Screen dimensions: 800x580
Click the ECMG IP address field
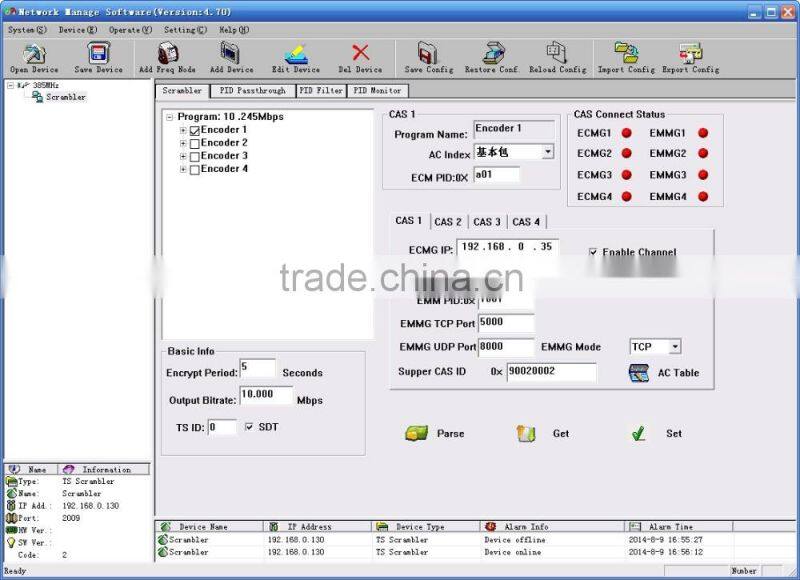[x=508, y=247]
